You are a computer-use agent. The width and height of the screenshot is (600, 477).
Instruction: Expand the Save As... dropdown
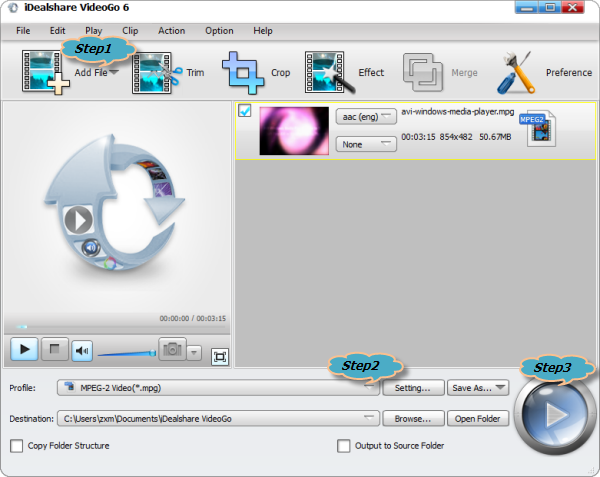[500, 387]
